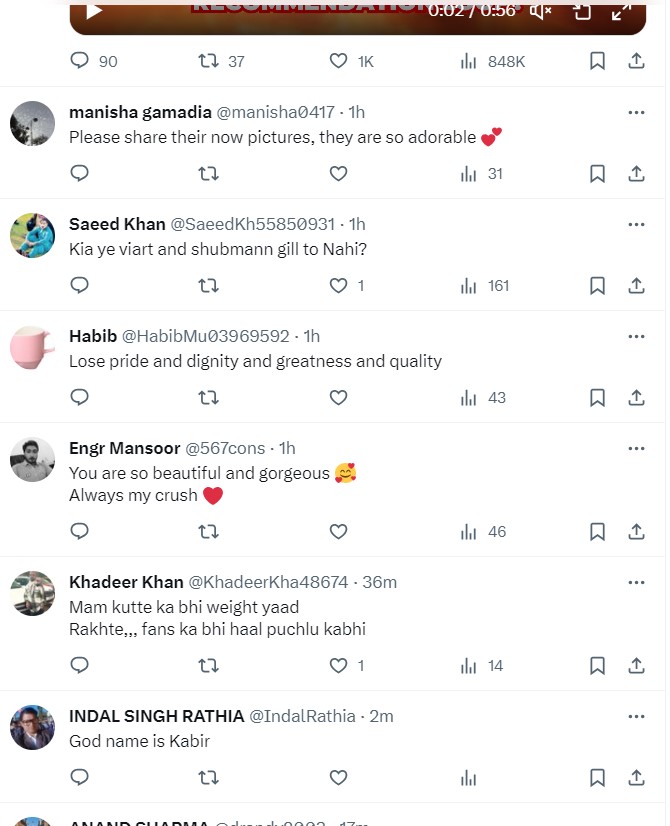Screen dimensions: 670x826
Task: Open more menu on Habib's reply
Action: (x=636, y=336)
